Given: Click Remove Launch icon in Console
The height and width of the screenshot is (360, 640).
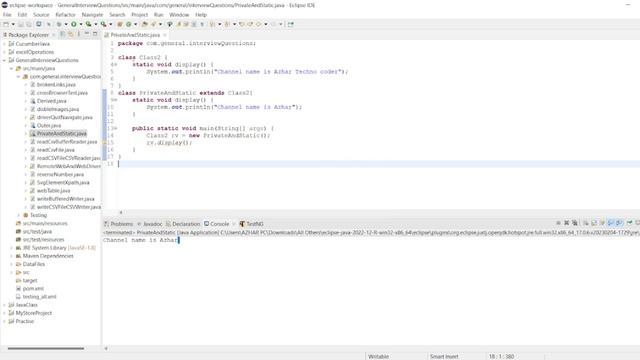Looking at the screenshot, I should click(x=567, y=223).
